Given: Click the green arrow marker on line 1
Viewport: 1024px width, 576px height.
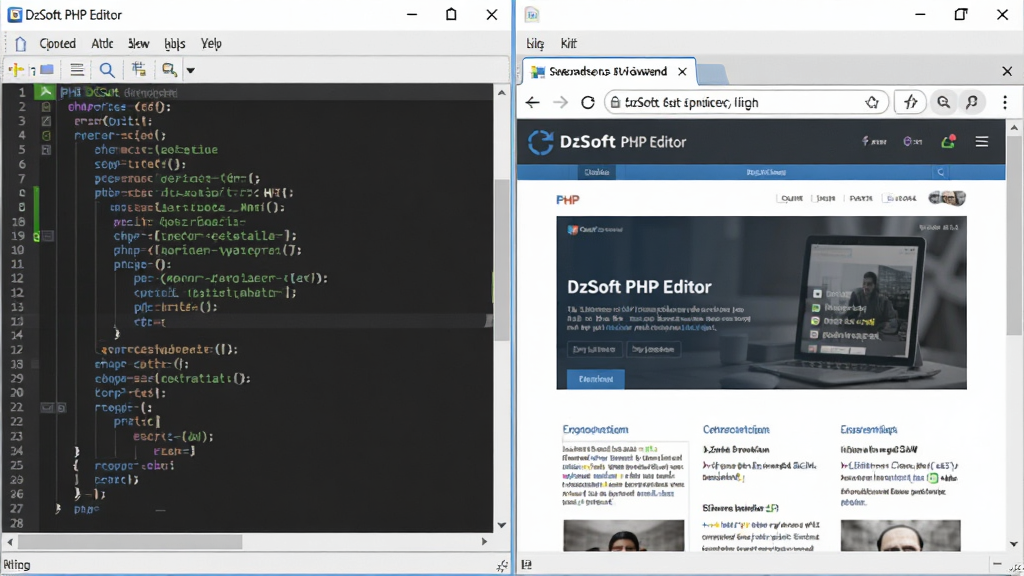Looking at the screenshot, I should [x=45, y=92].
